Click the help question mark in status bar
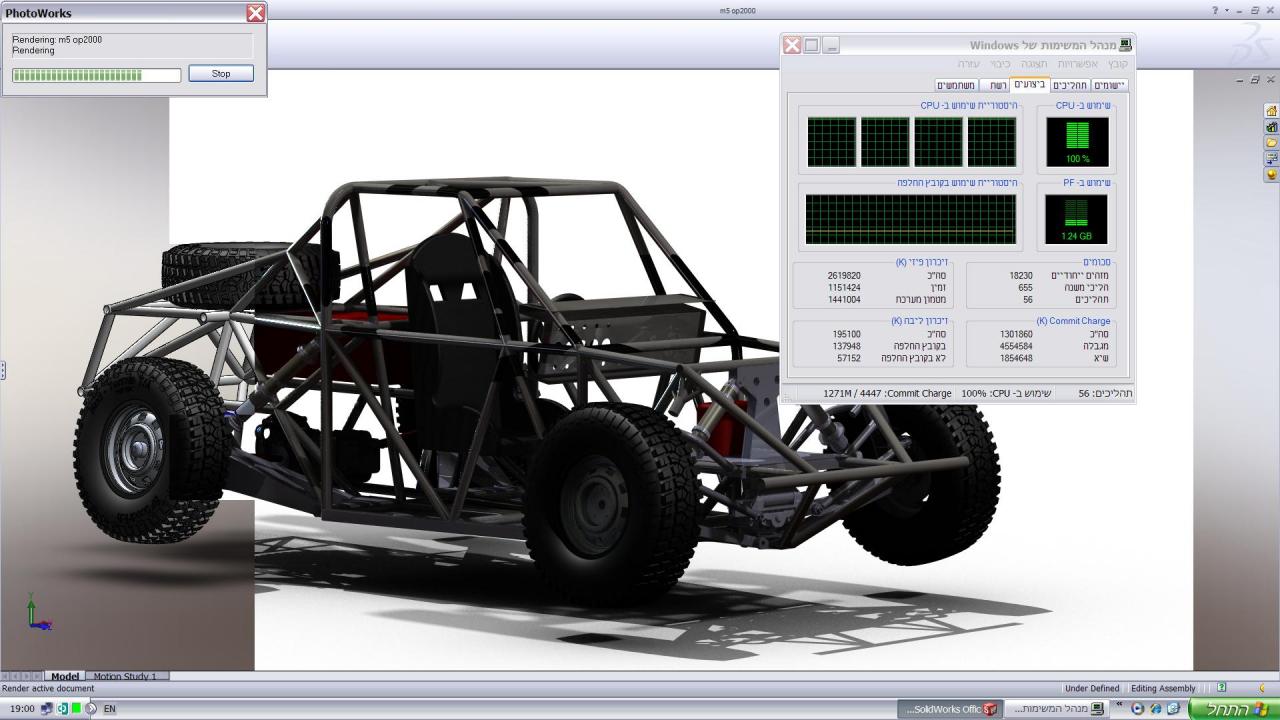 [x=1221, y=688]
